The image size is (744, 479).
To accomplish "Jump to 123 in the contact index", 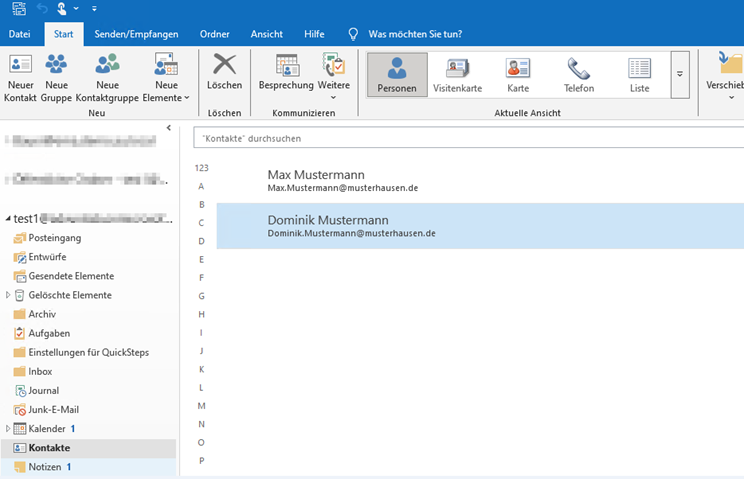I will (201, 168).
